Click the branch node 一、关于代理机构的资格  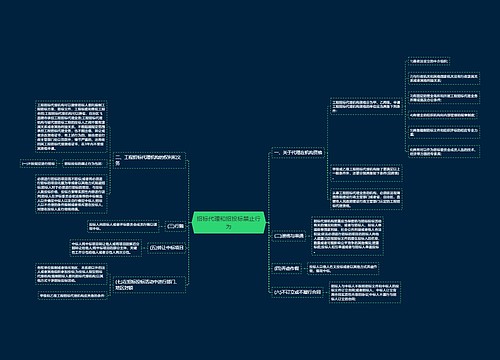(x=298, y=153)
